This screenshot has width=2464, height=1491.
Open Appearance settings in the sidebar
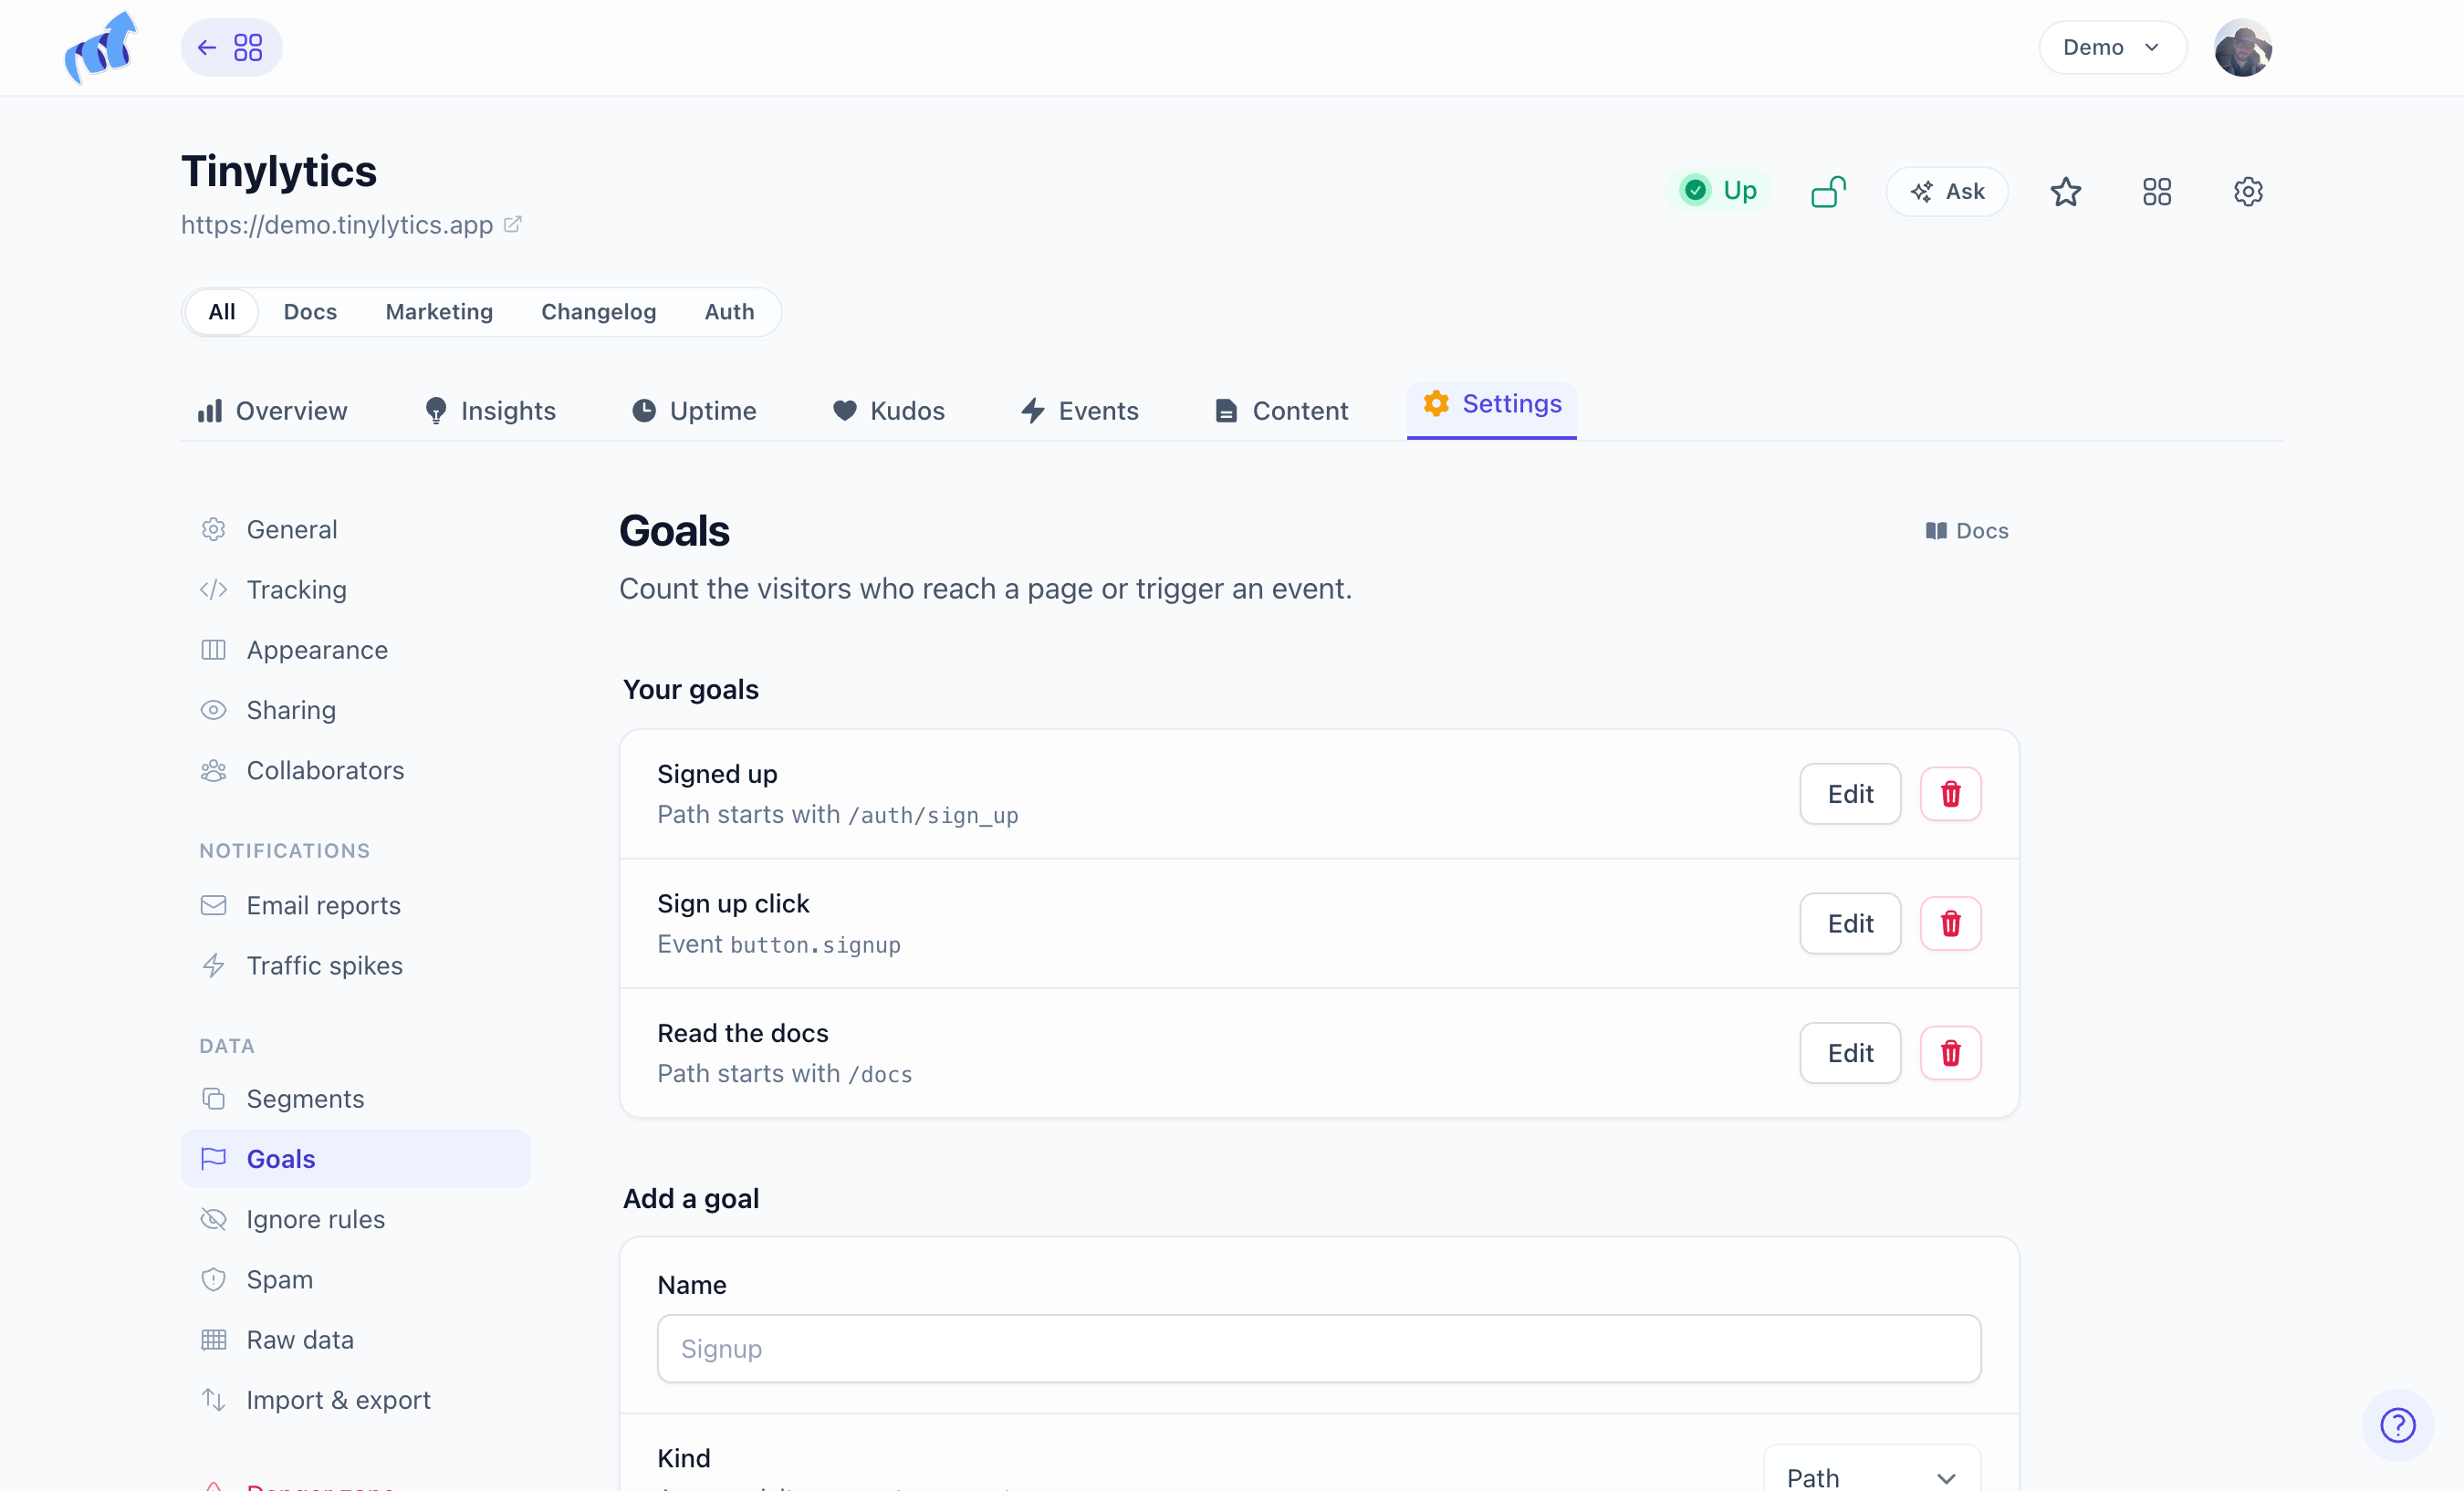click(355, 650)
